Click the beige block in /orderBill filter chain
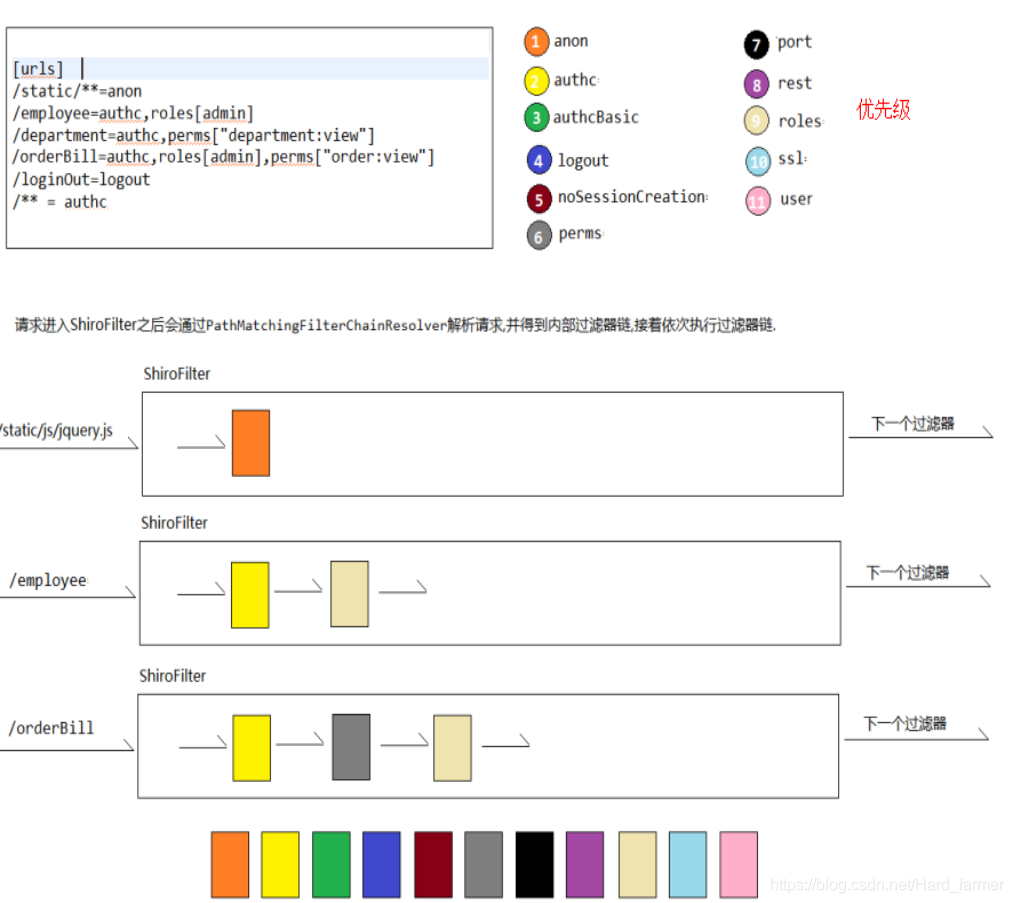 (x=452, y=748)
